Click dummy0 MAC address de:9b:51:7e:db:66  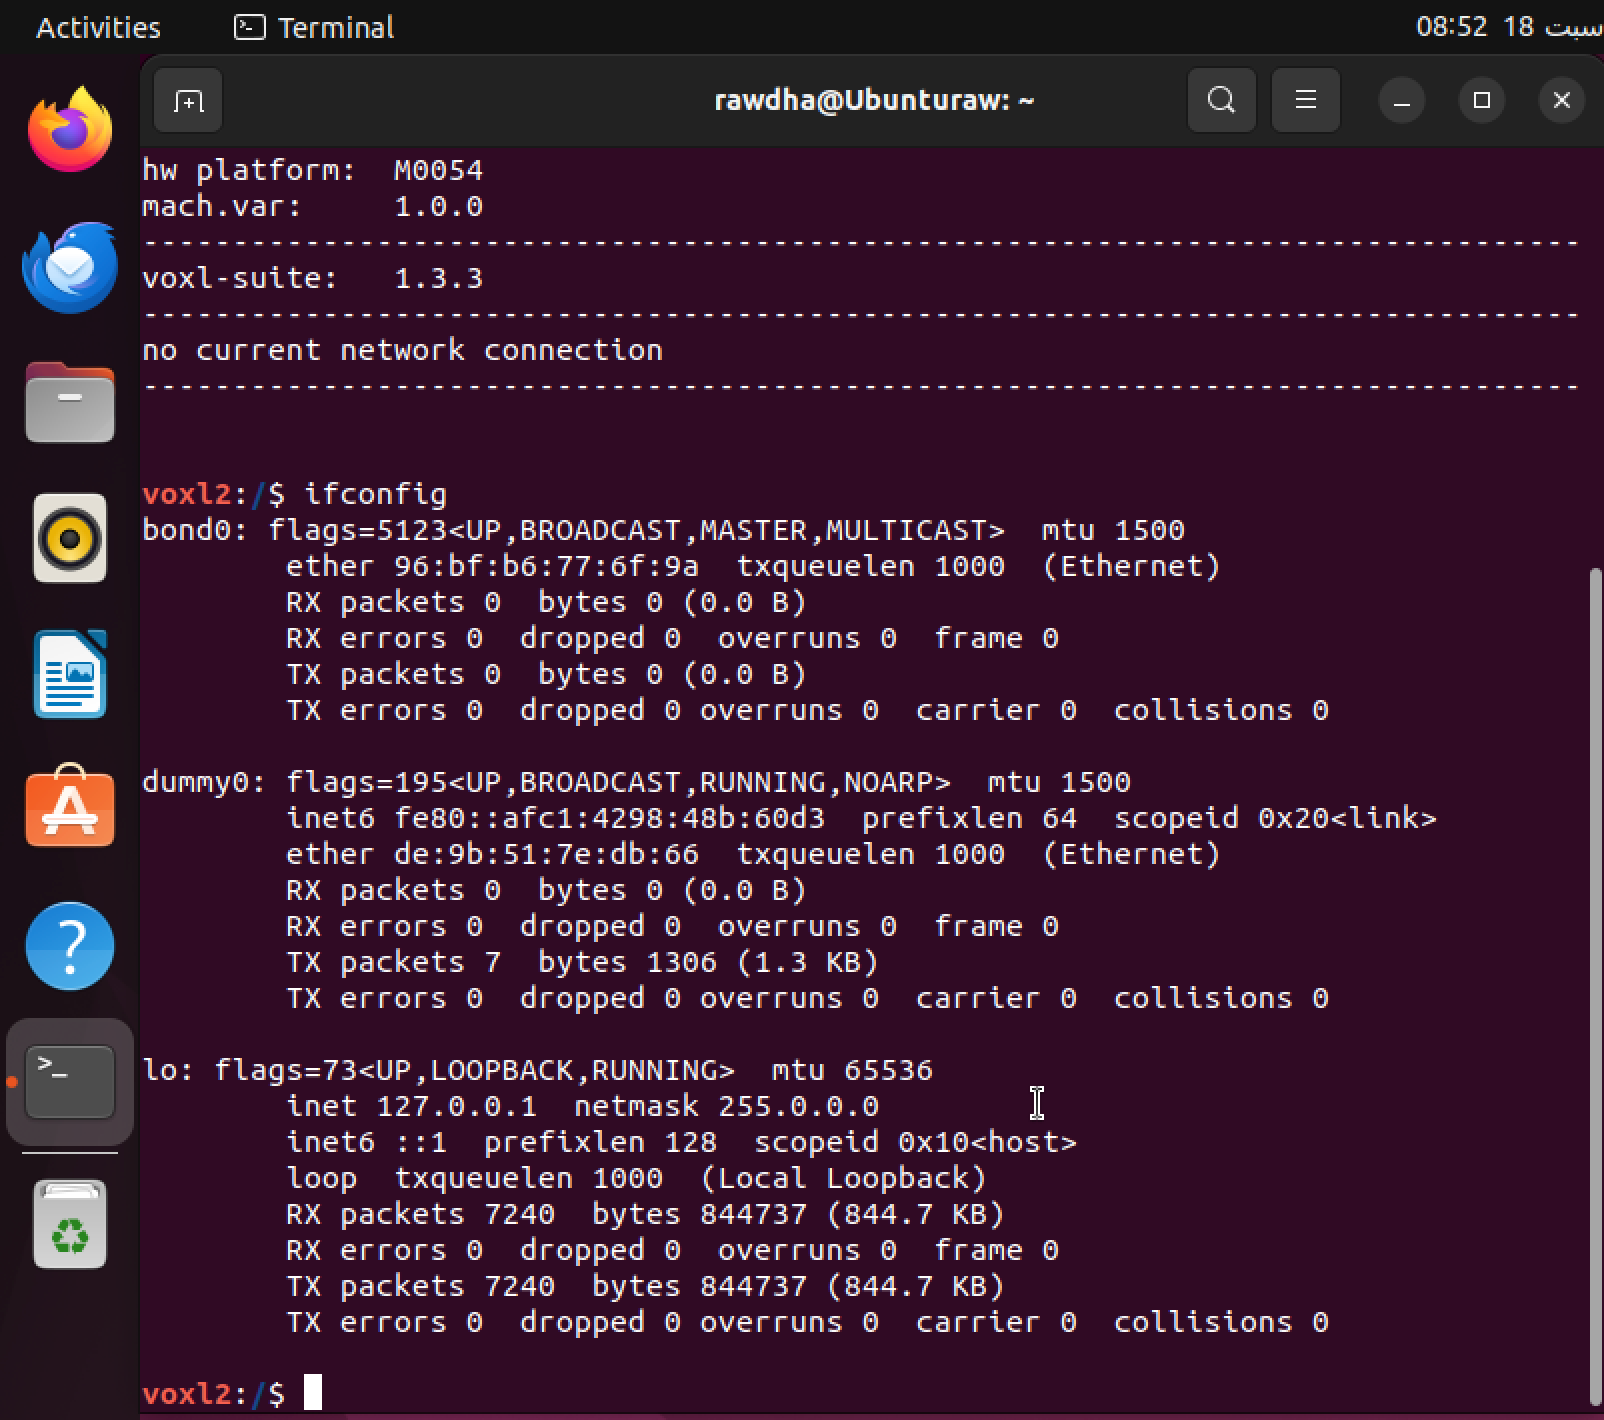(546, 854)
